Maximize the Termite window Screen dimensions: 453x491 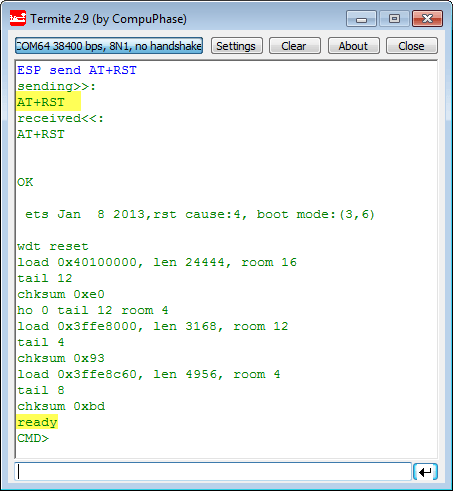click(x=394, y=19)
